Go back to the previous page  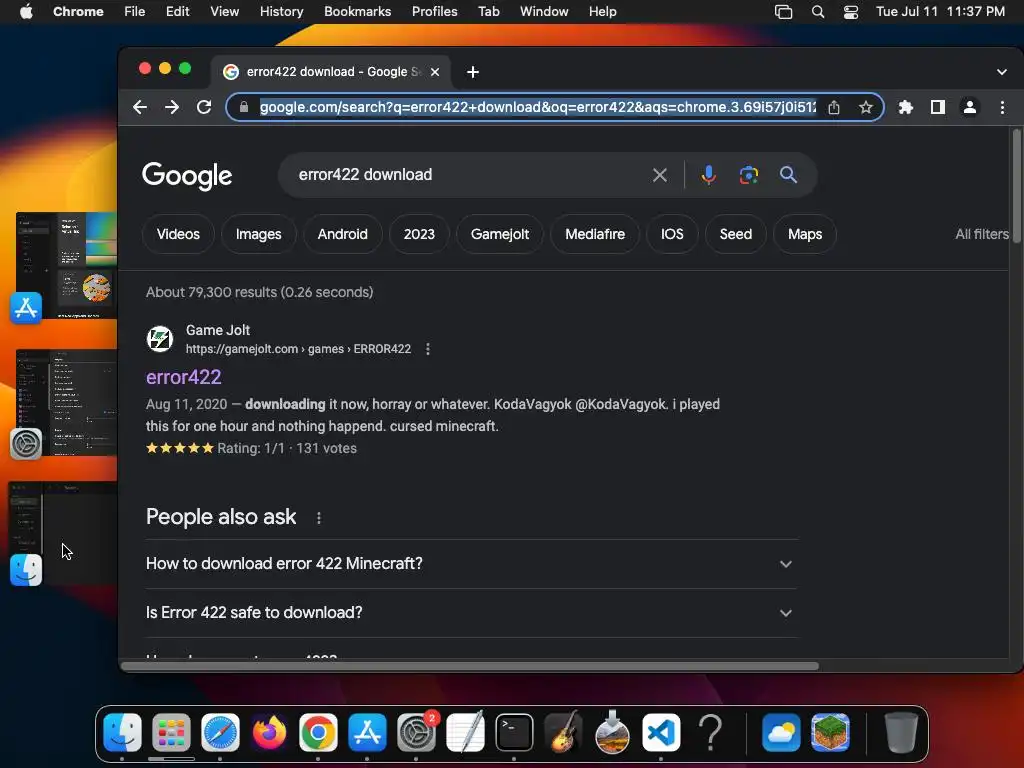(140, 107)
